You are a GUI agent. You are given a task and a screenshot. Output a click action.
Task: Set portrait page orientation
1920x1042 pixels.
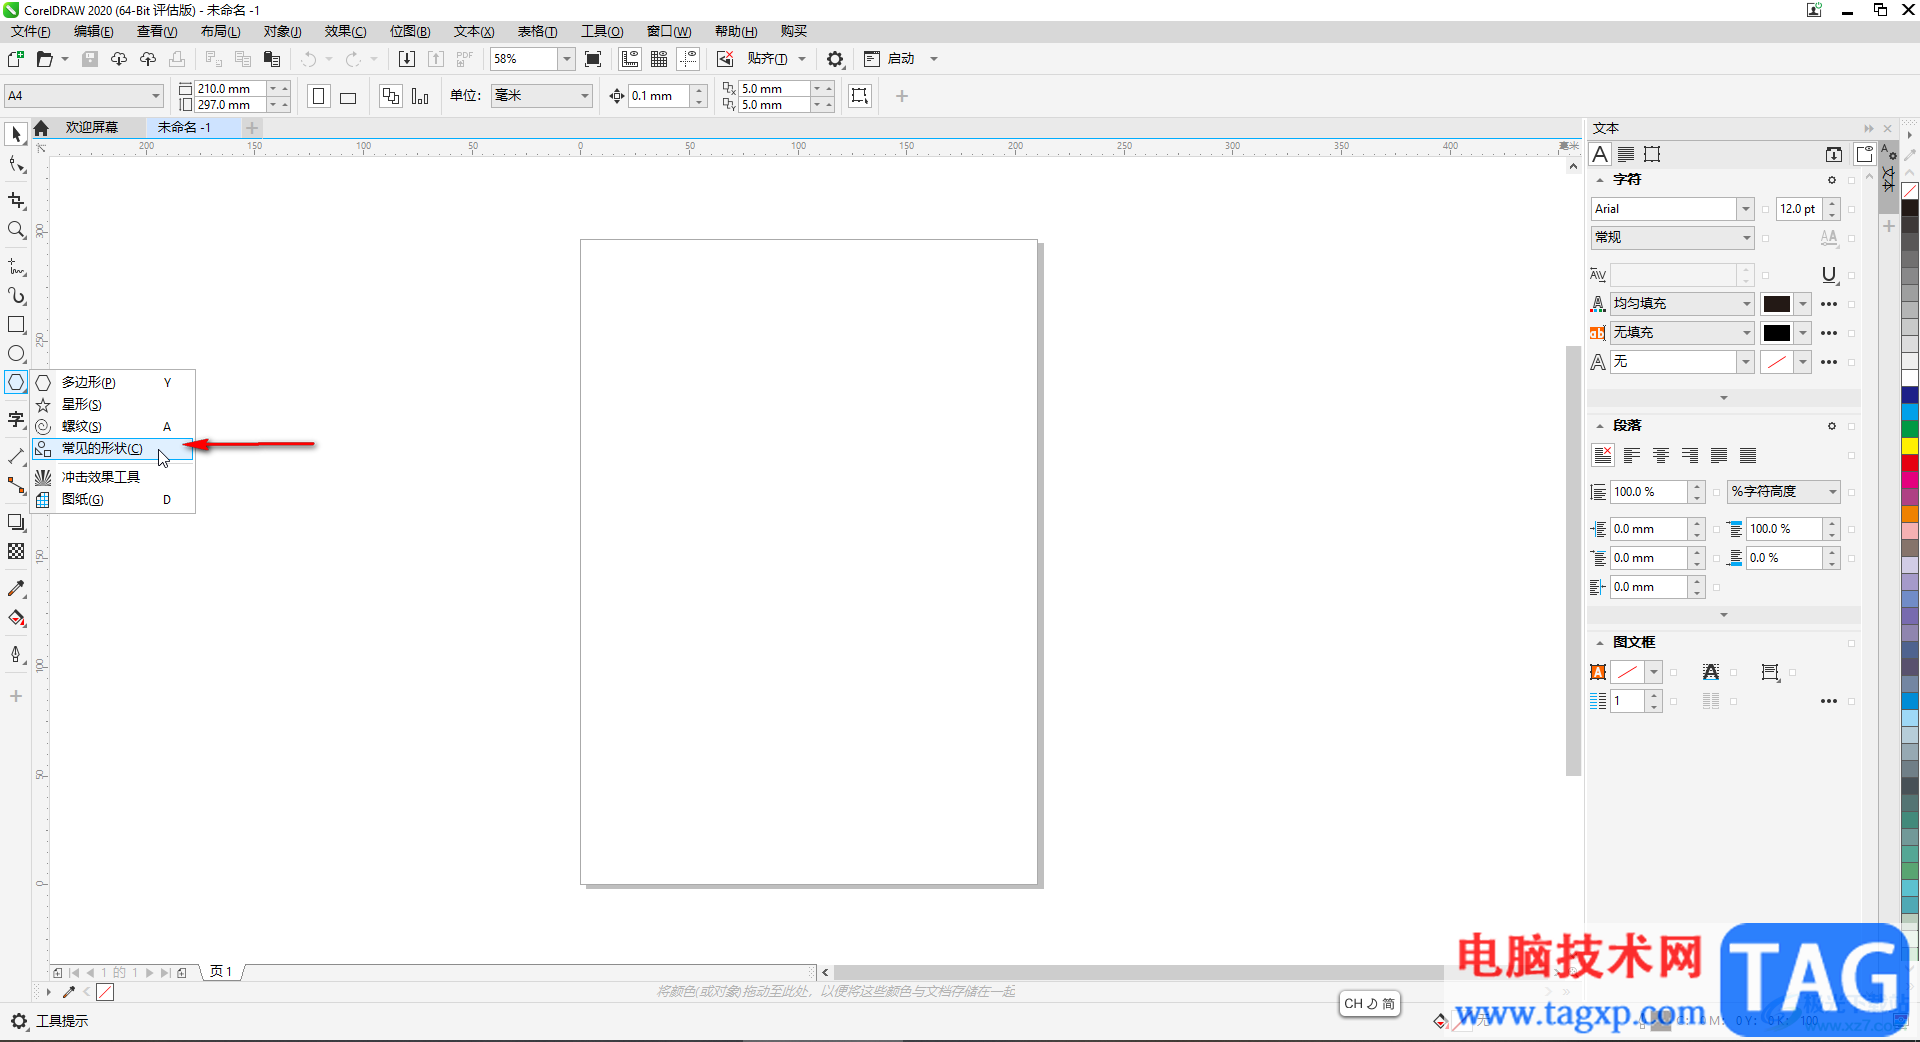pyautogui.click(x=319, y=96)
